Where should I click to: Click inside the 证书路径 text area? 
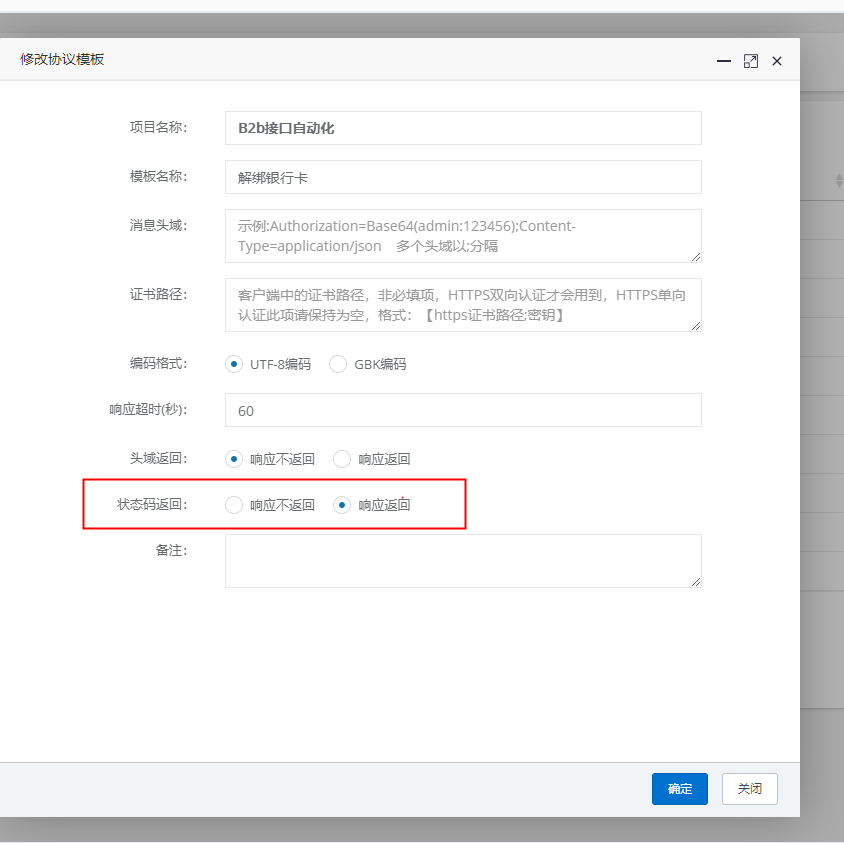[x=463, y=305]
